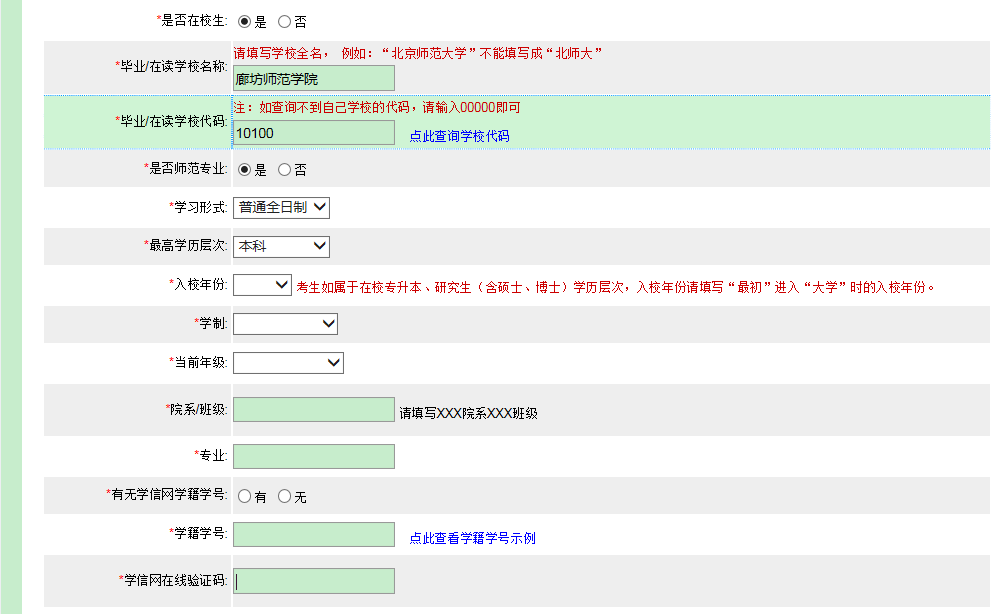Open the 当前年级 dropdown
Screen dimensions: 1004x614
288,362
